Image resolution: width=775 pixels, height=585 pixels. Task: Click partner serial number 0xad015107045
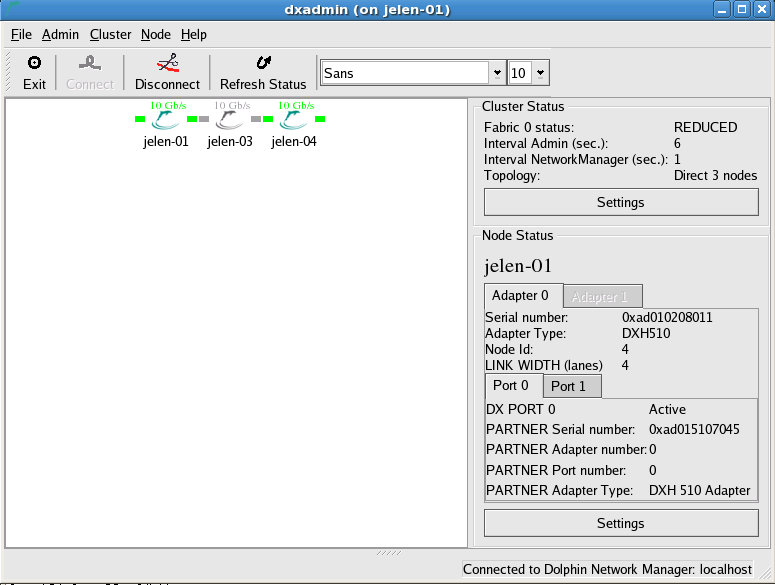694,429
